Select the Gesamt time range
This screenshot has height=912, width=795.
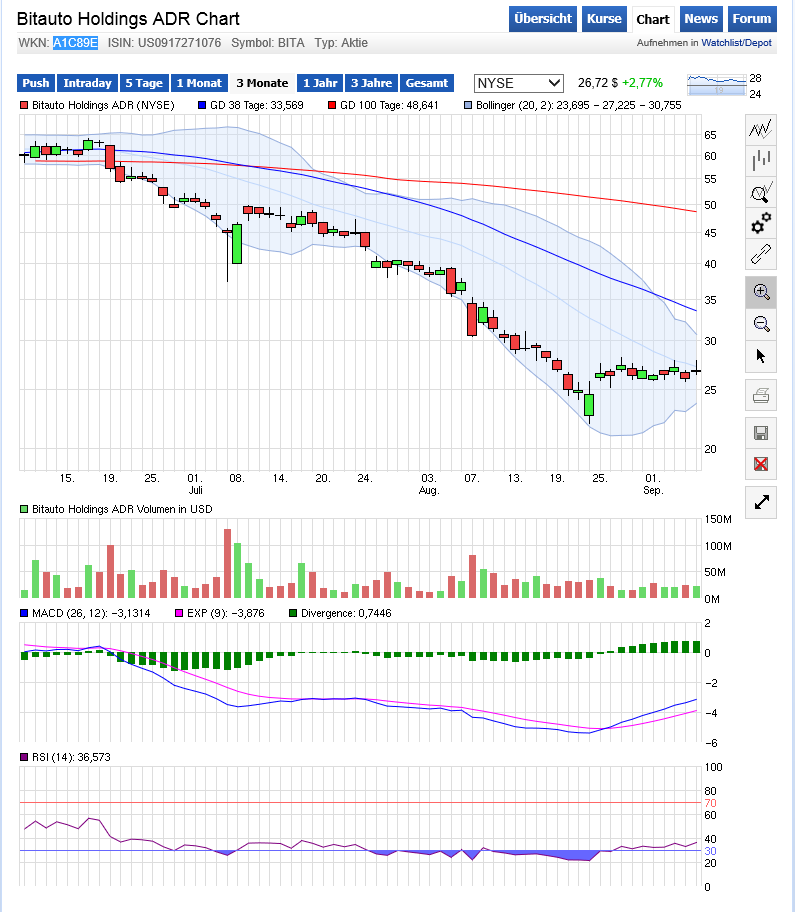click(x=427, y=83)
